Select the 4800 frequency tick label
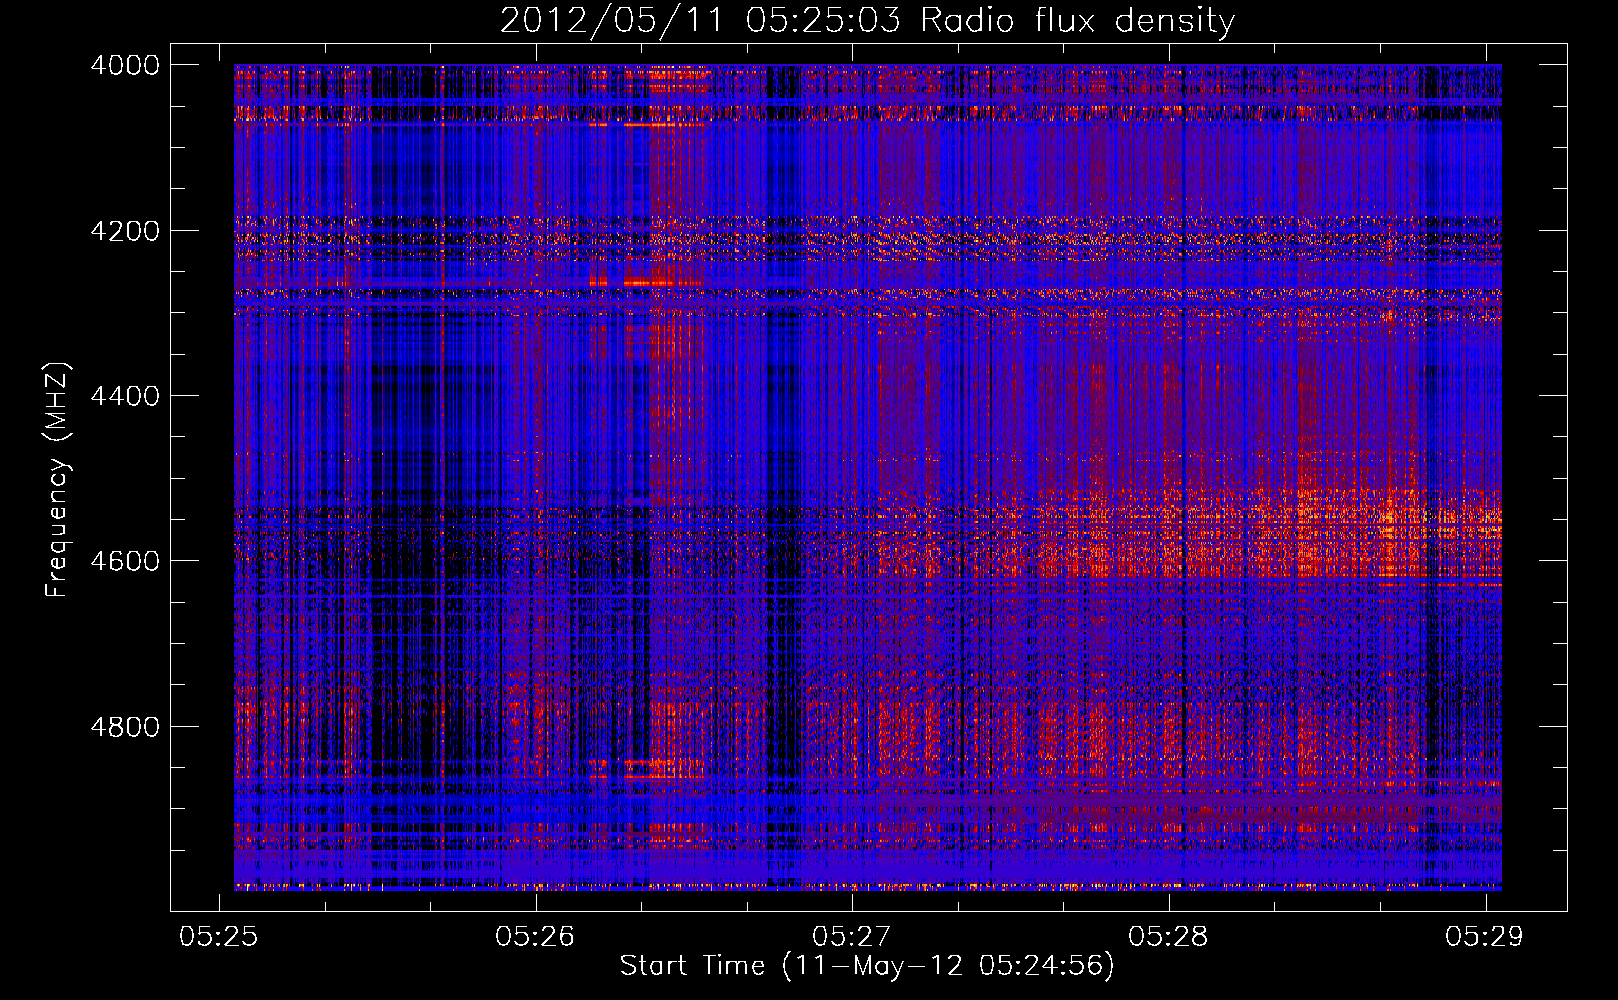The width and height of the screenshot is (1618, 1000). click(125, 726)
